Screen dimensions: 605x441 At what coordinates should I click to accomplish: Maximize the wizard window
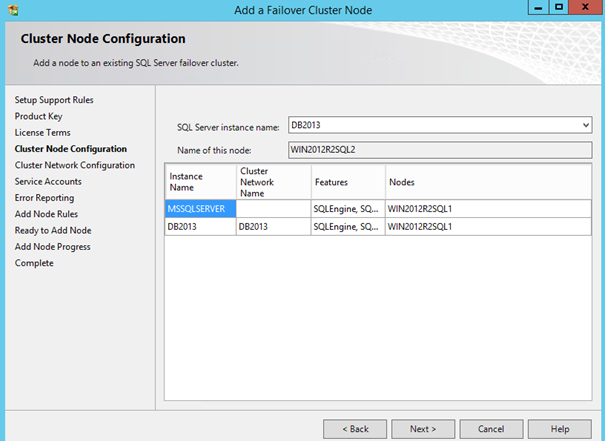pyautogui.click(x=559, y=7)
